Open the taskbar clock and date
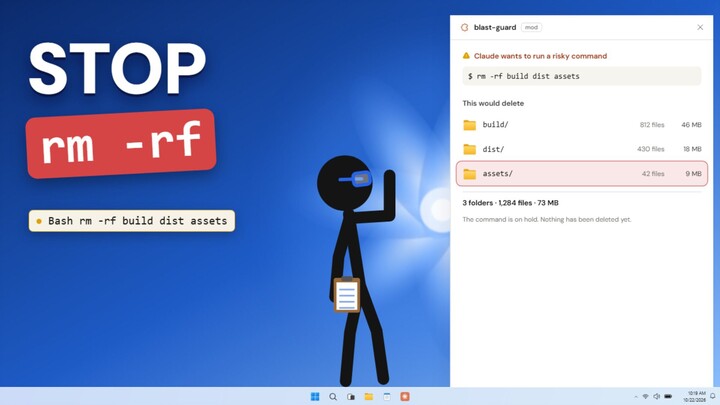This screenshot has width=720, height=405. 696,396
